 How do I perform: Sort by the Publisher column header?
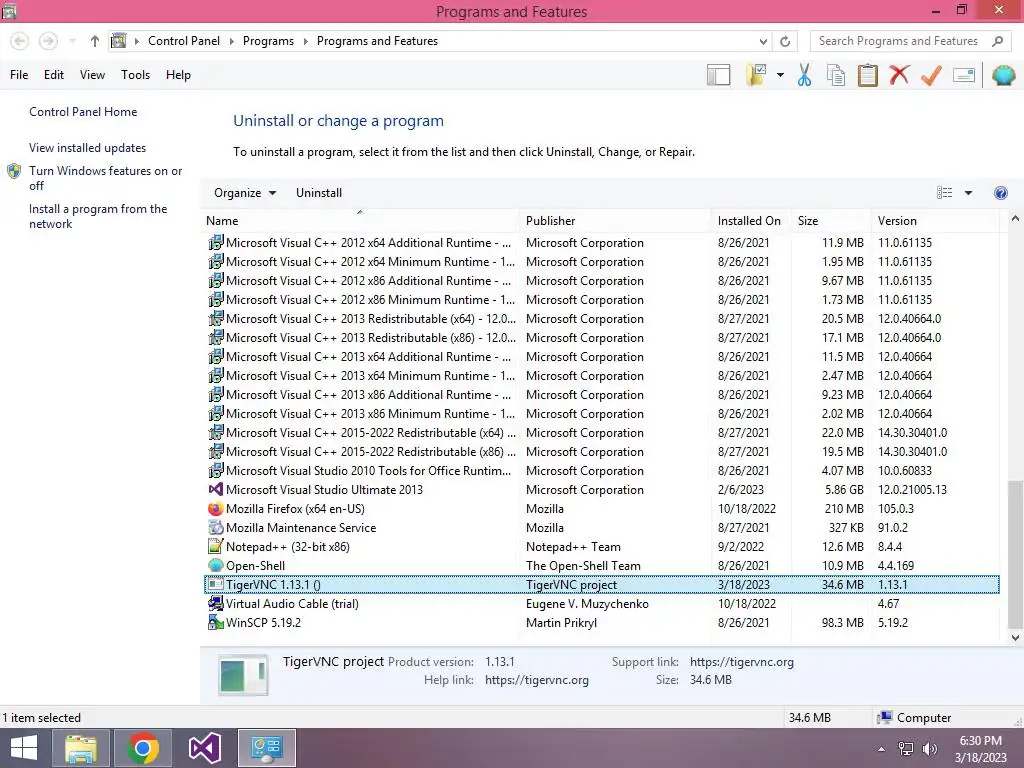615,221
